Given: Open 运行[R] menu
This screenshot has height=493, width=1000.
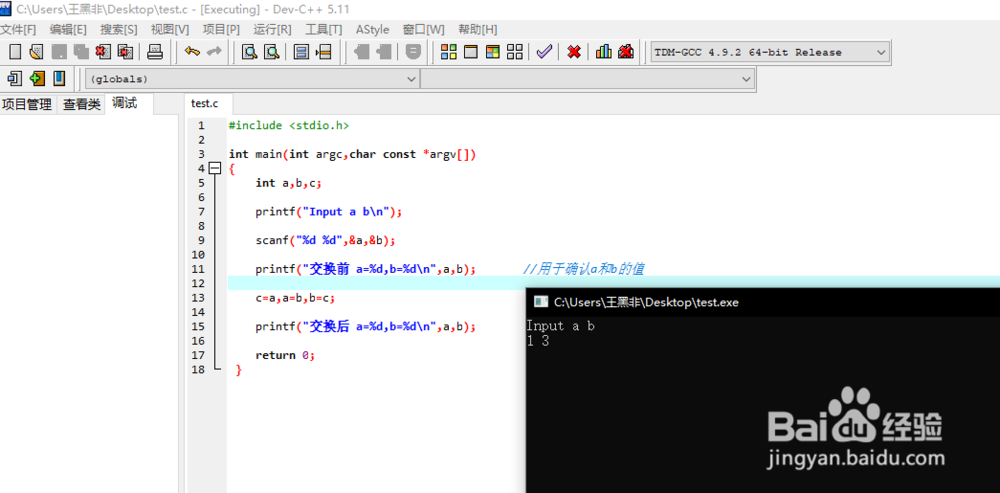Looking at the screenshot, I should (272, 29).
